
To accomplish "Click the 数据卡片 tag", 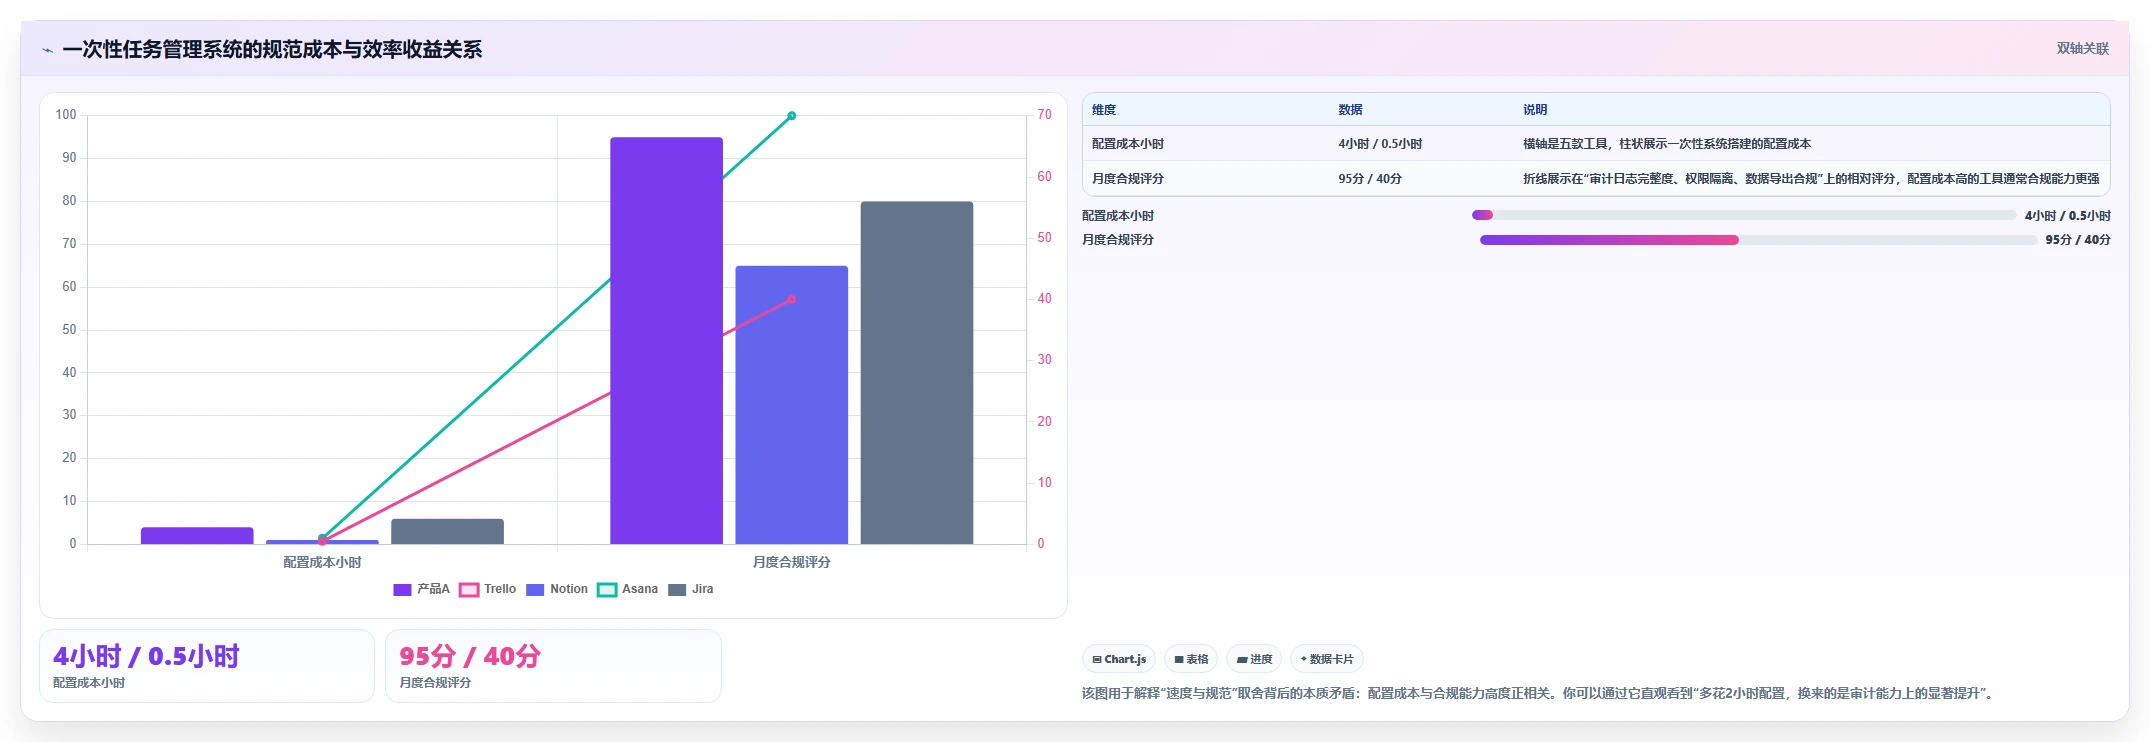I will [x=1327, y=659].
